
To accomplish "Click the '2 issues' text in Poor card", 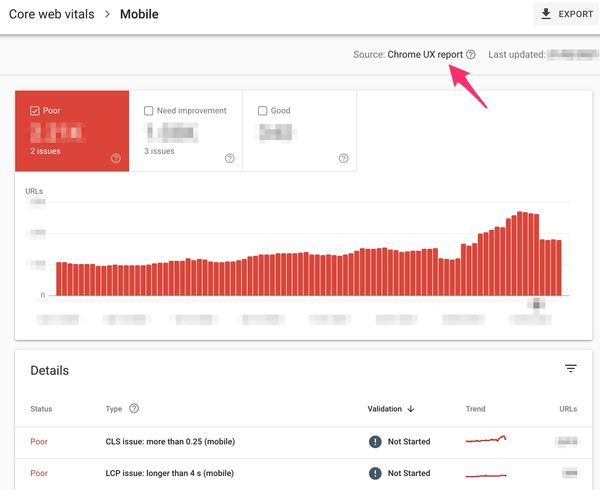I will click(46, 151).
